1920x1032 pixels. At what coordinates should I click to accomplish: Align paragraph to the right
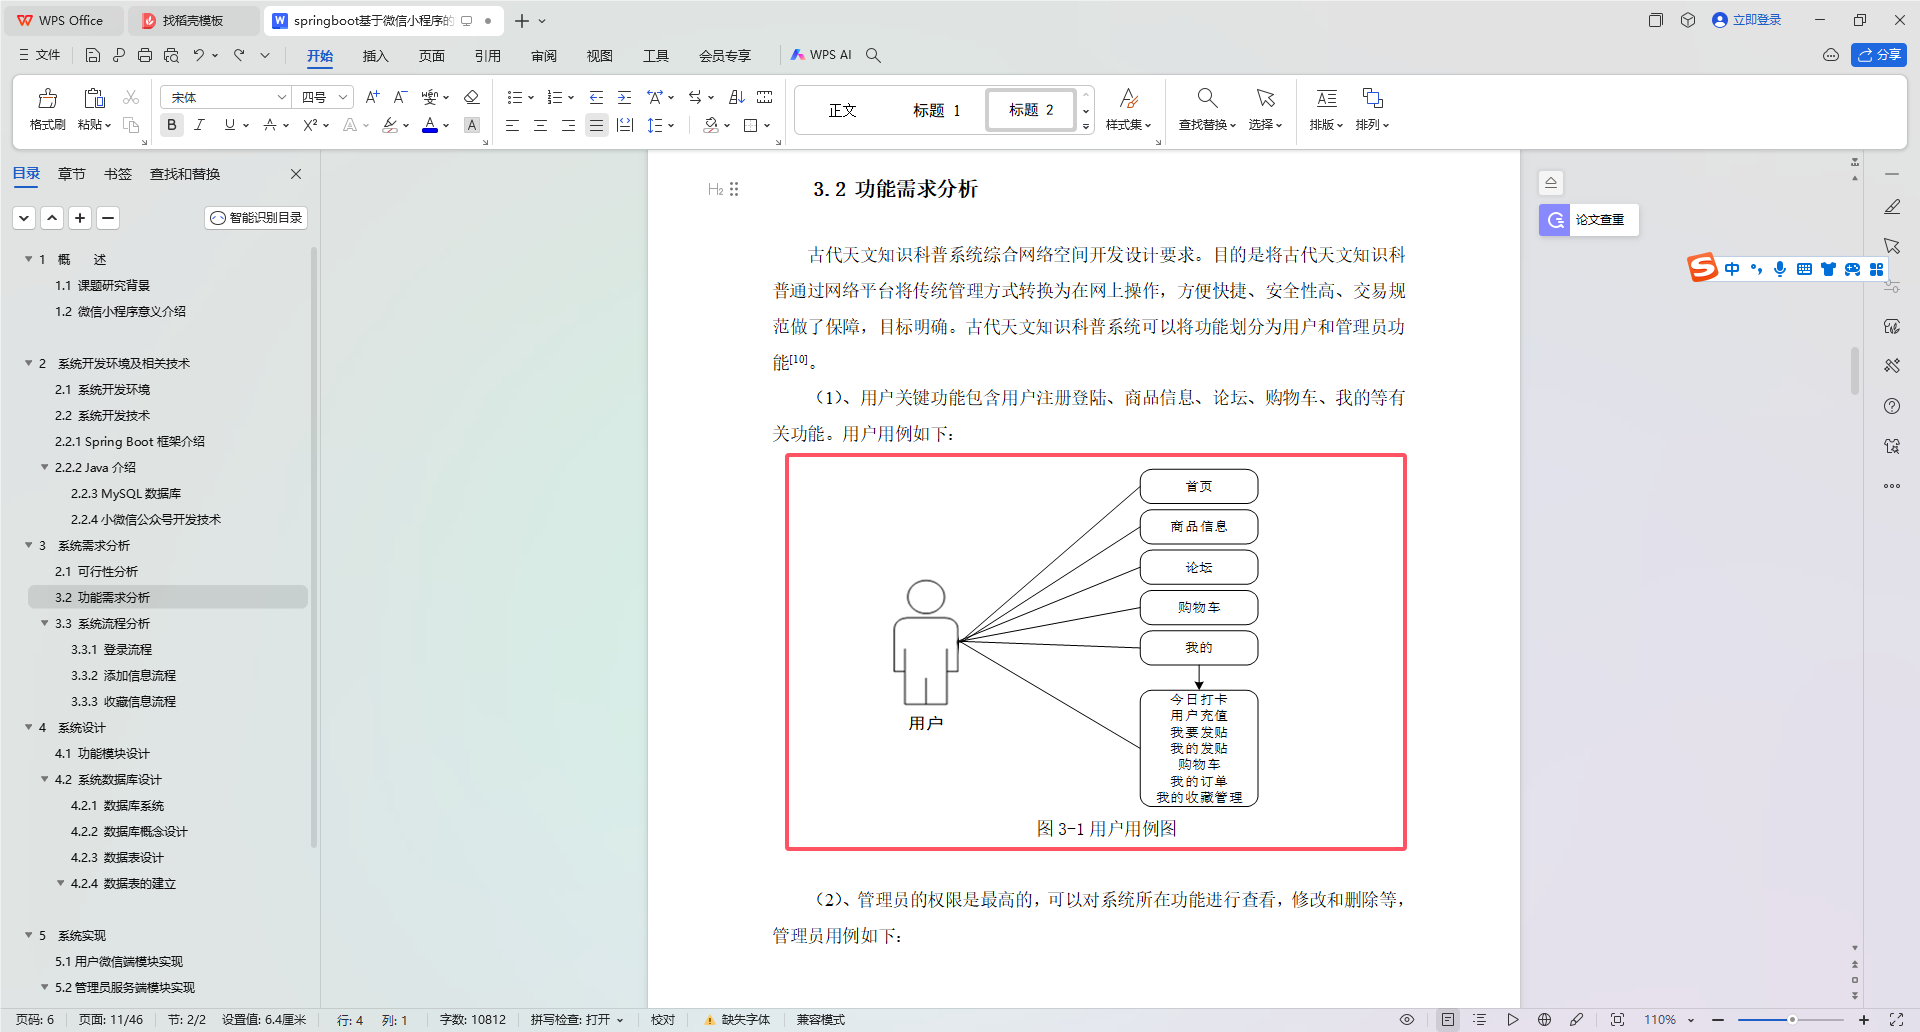coord(568,125)
